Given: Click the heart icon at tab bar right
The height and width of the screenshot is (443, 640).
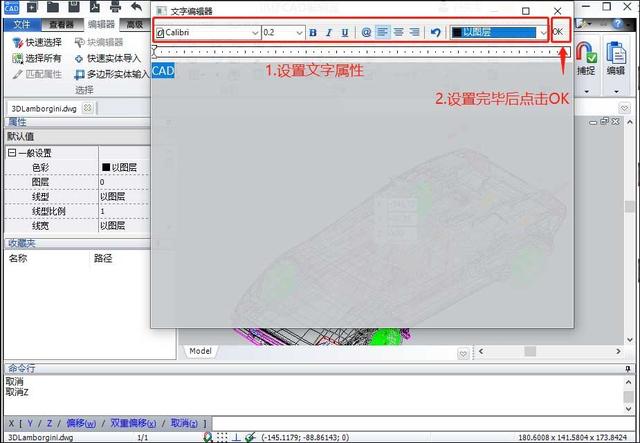Looking at the screenshot, I should pos(624,108).
